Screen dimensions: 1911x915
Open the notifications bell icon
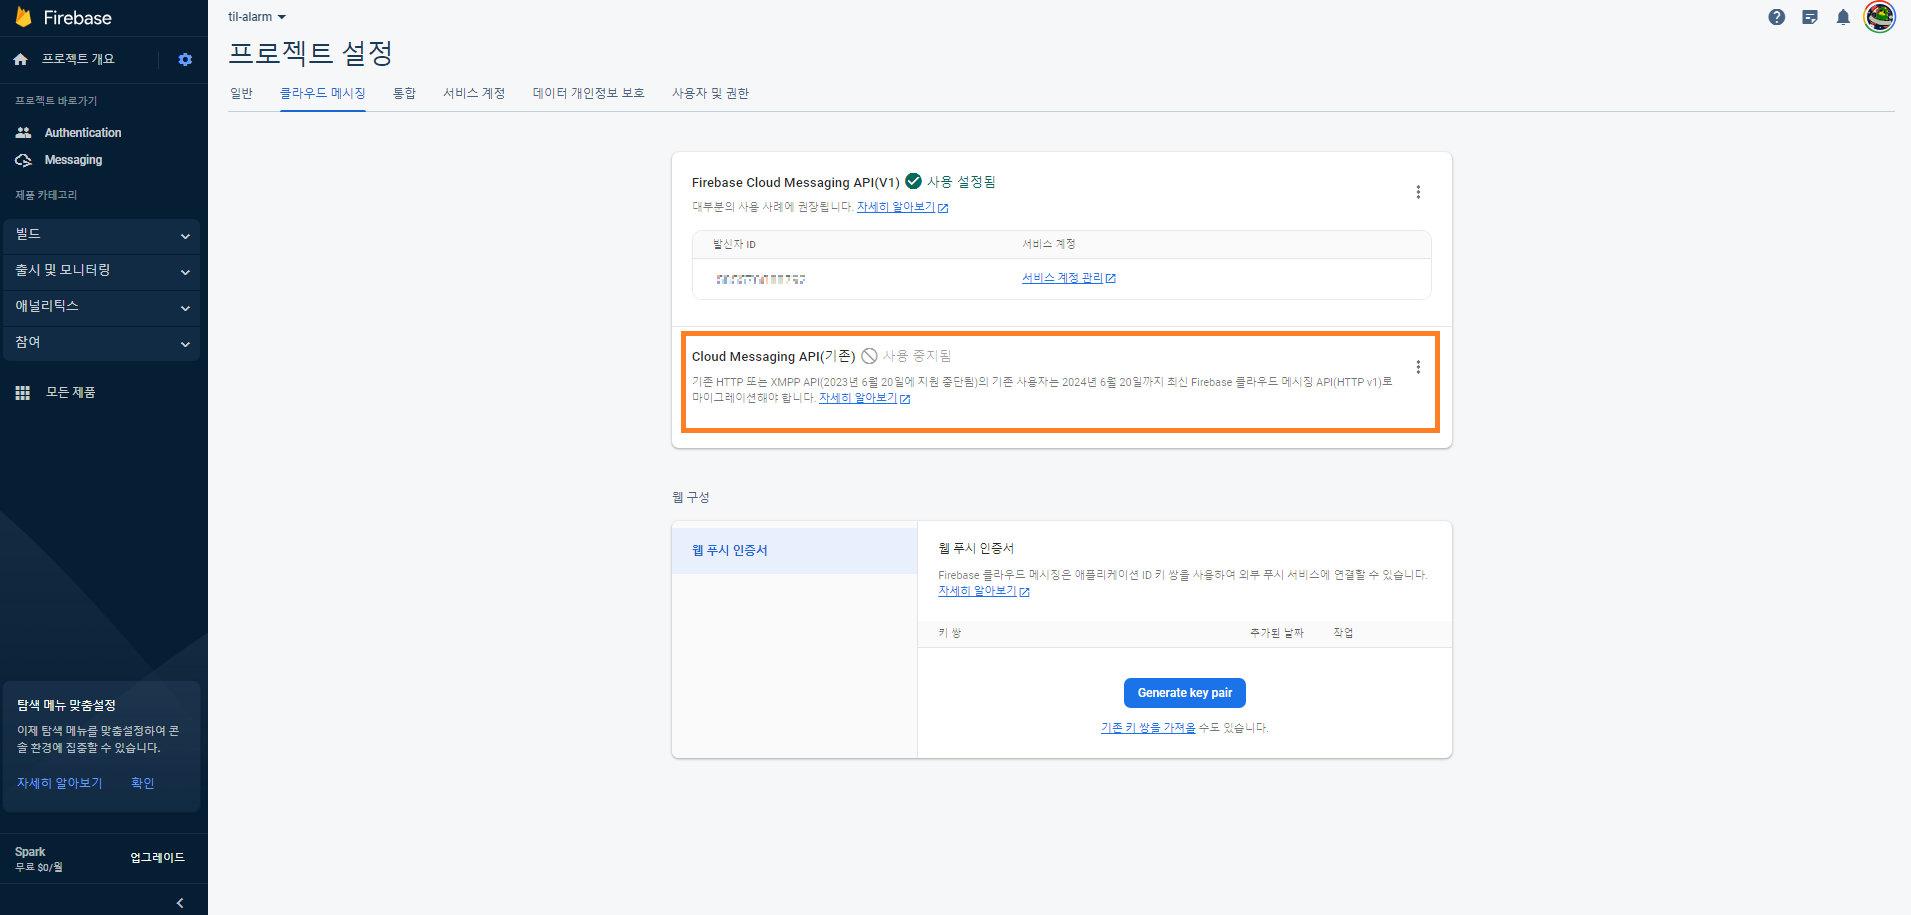pyautogui.click(x=1843, y=17)
